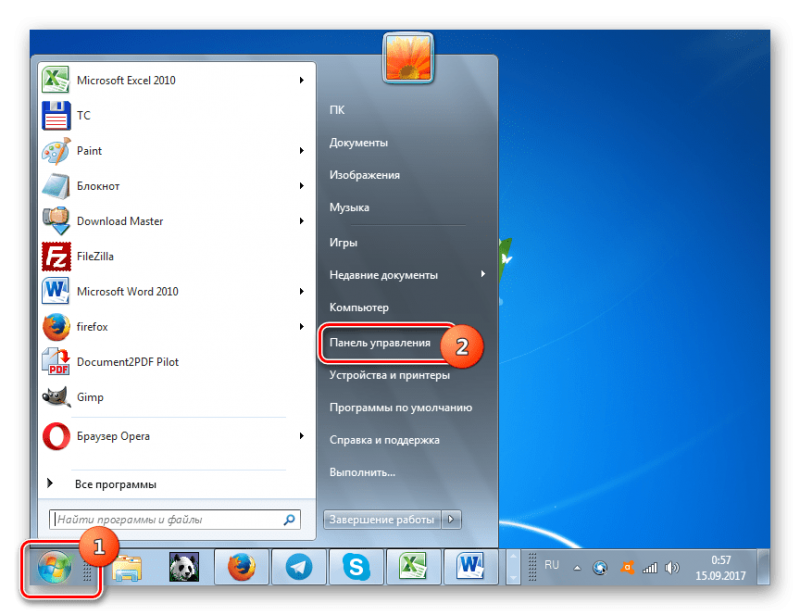
Task: Expand Microsoft Word 2010 jump list arrow
Action: [302, 291]
